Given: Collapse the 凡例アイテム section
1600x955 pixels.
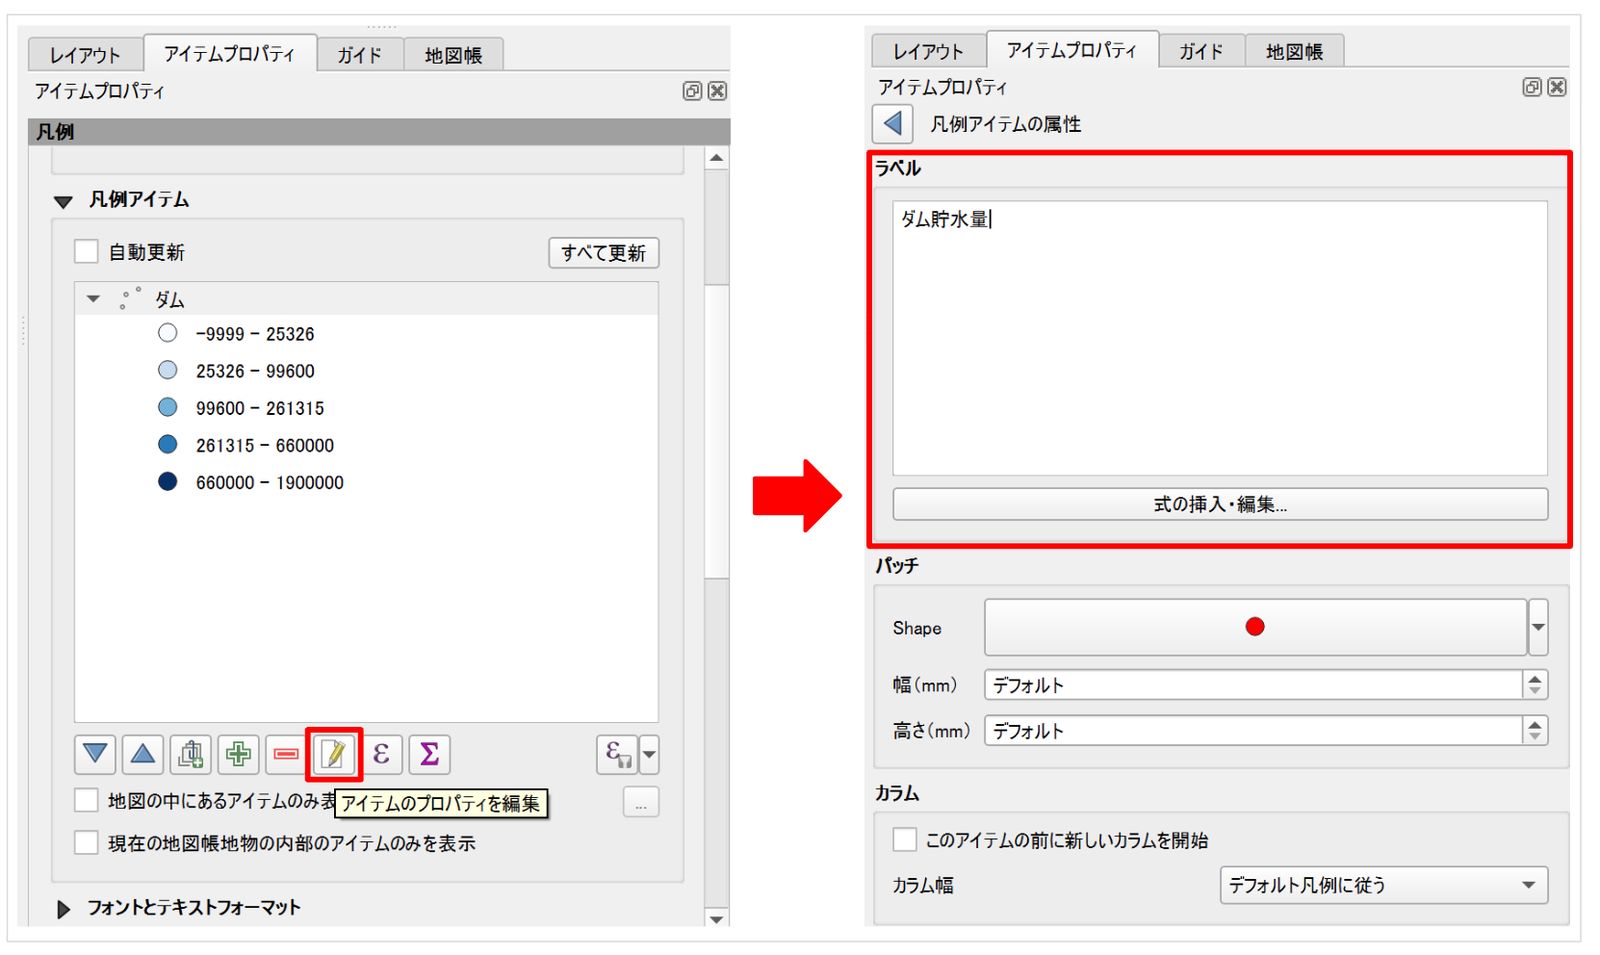Looking at the screenshot, I should pyautogui.click(x=63, y=201).
